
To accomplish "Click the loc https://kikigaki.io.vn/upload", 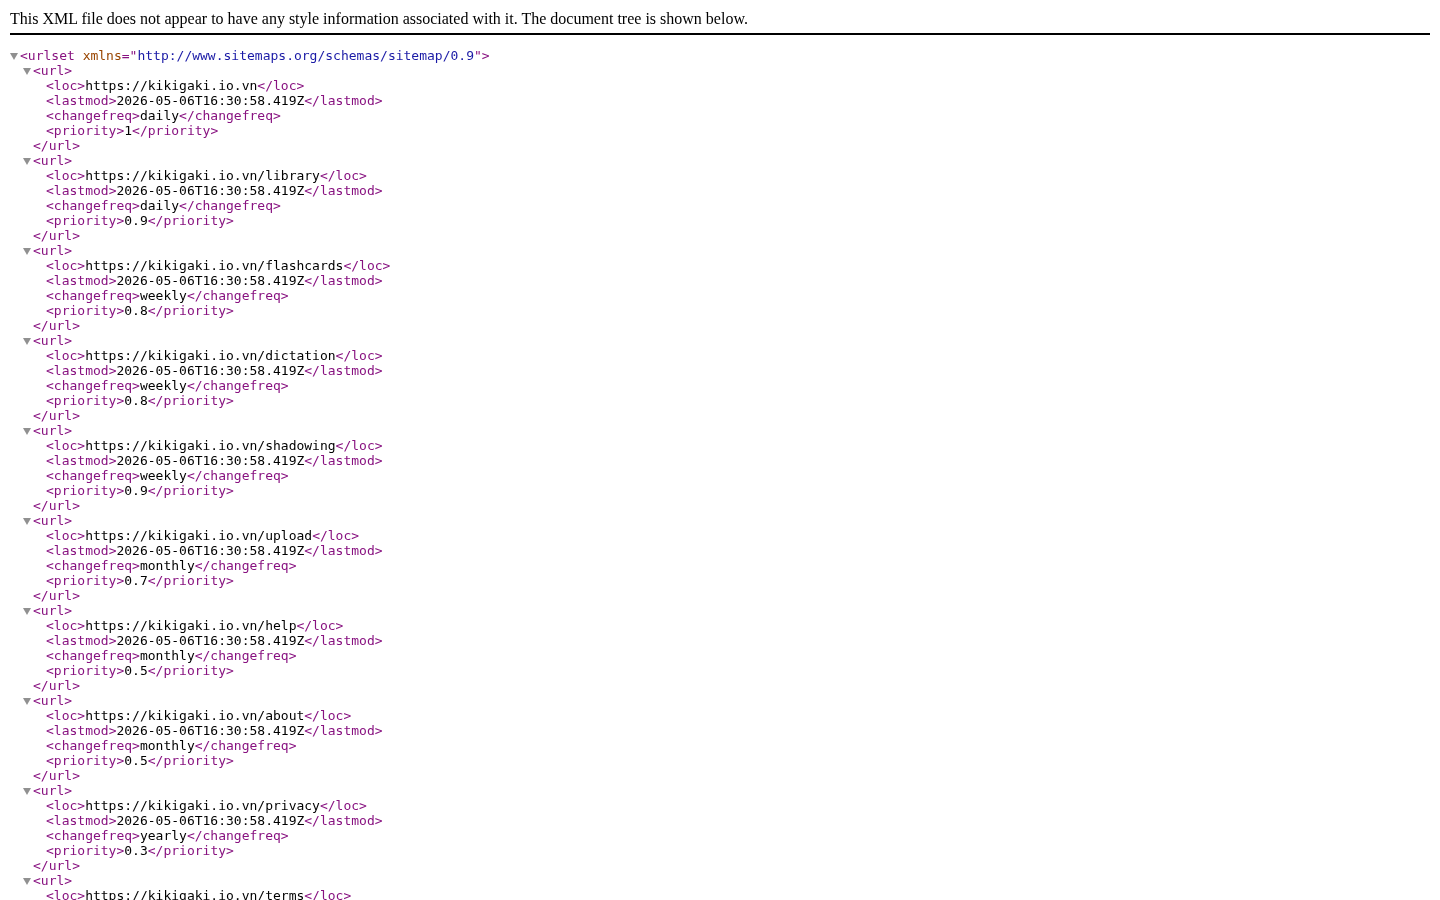I will pyautogui.click(x=198, y=536).
